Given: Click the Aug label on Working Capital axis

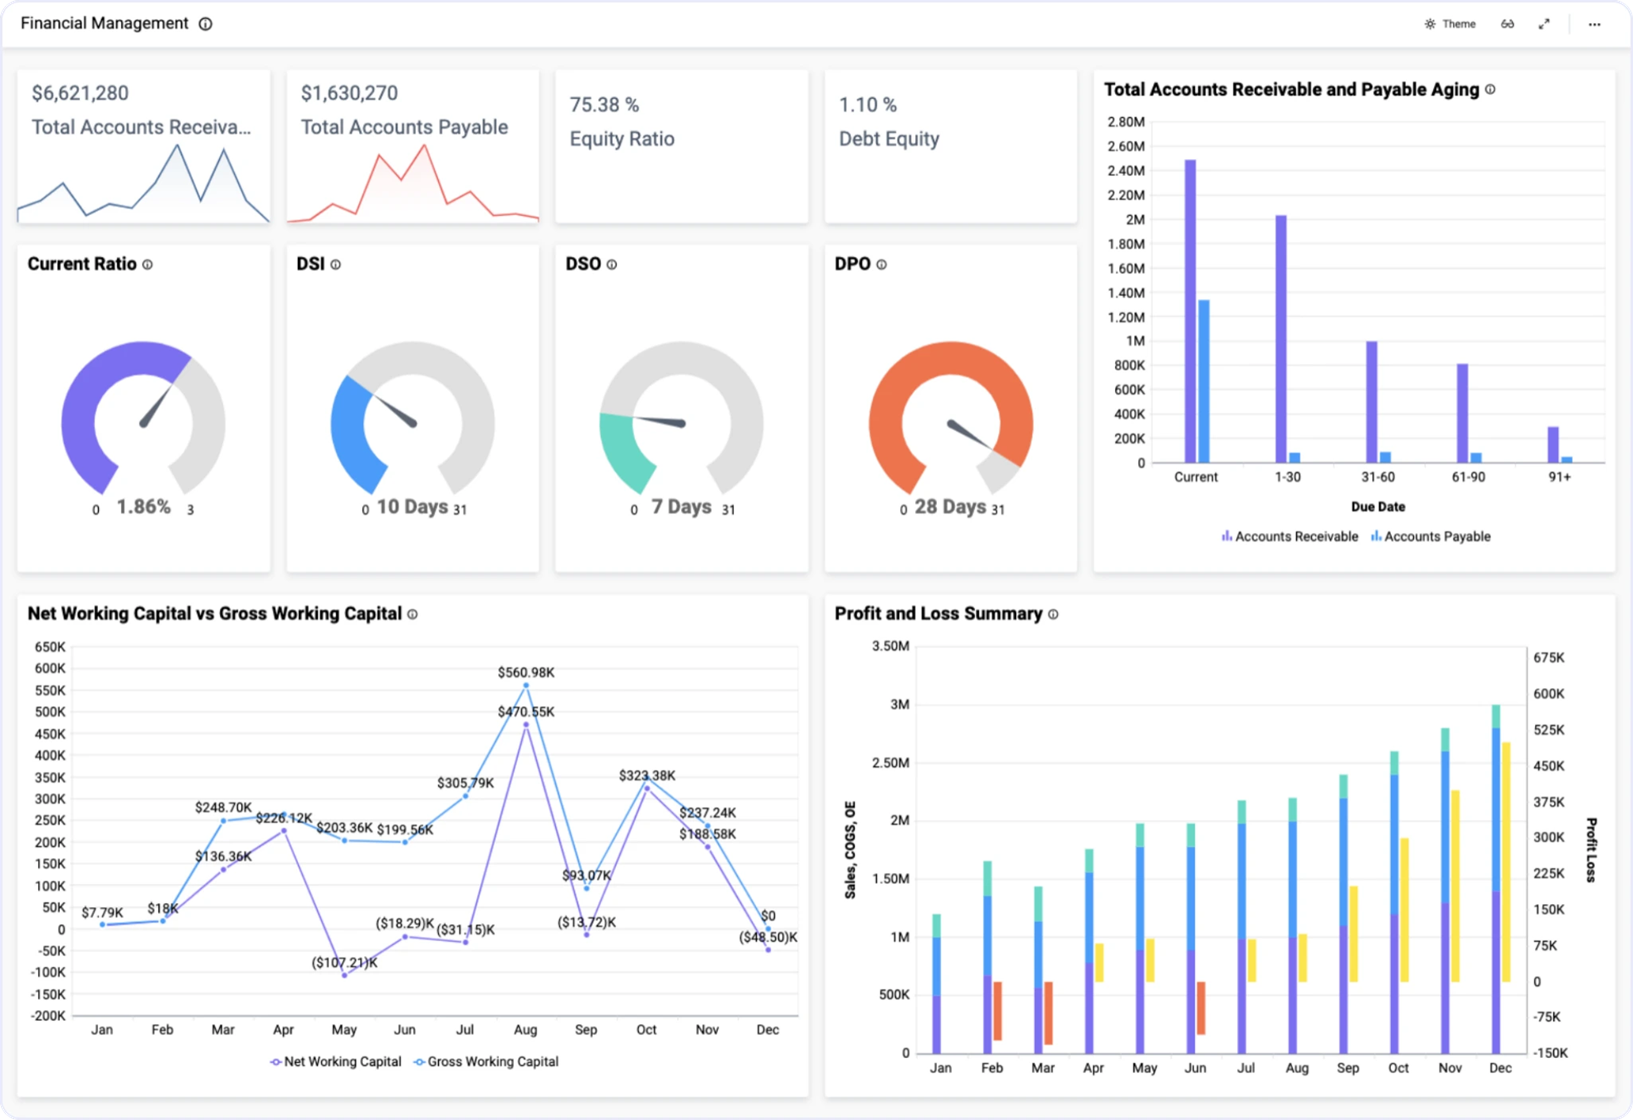Looking at the screenshot, I should point(526,1030).
